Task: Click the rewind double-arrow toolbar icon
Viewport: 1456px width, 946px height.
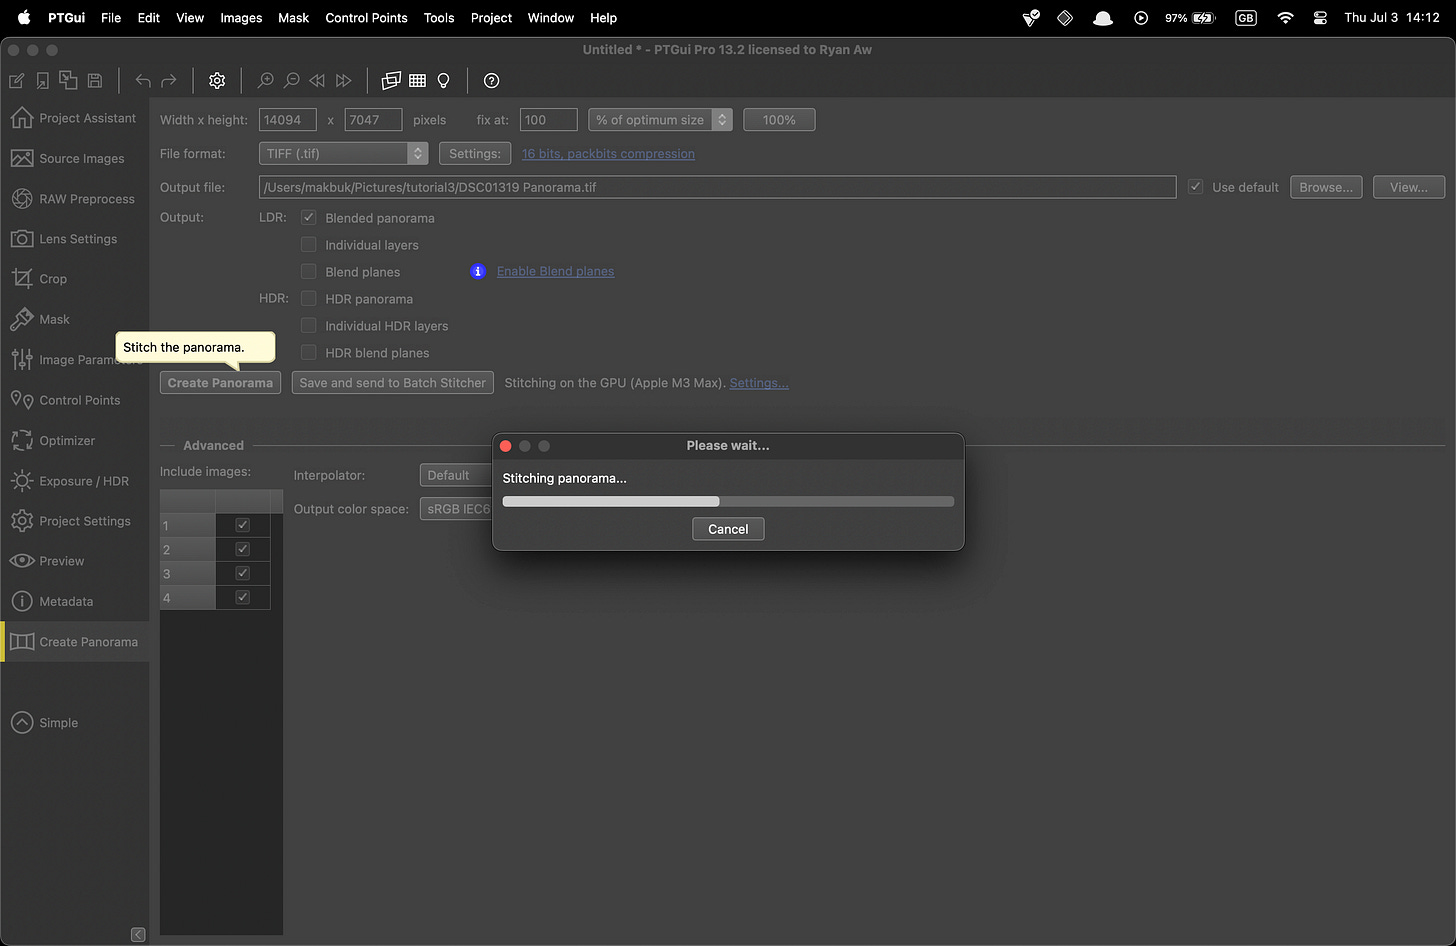Action: pos(317,81)
